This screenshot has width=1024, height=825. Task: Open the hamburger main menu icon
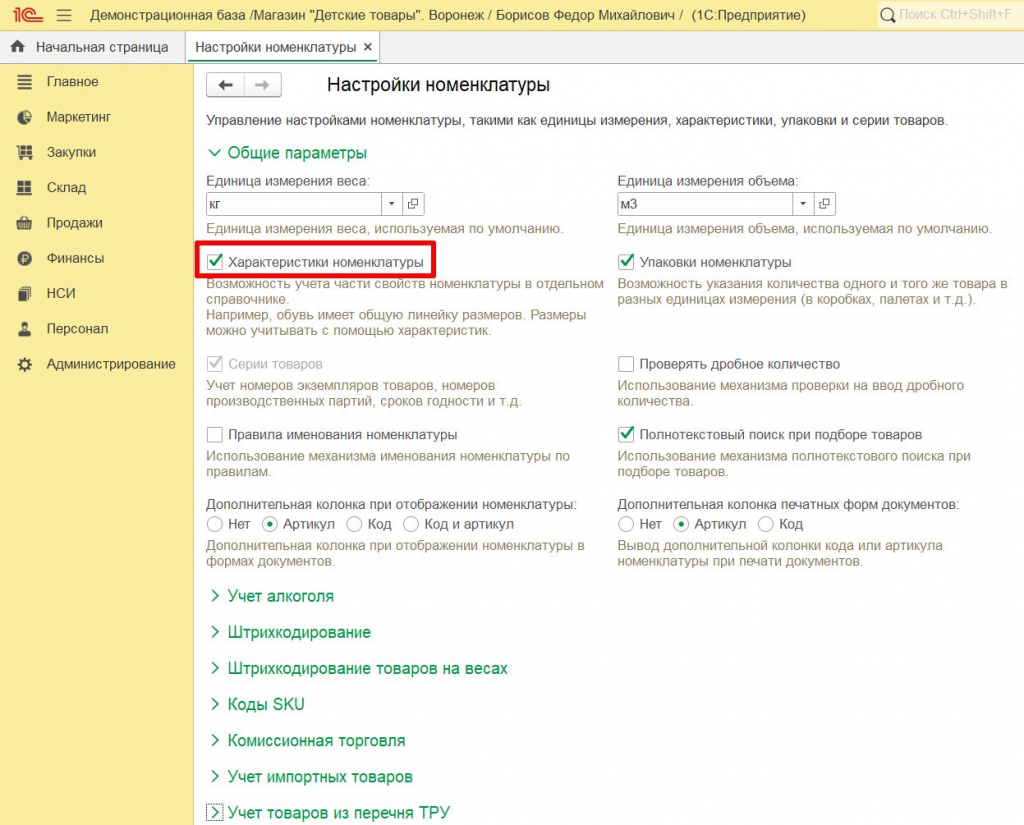(x=64, y=14)
